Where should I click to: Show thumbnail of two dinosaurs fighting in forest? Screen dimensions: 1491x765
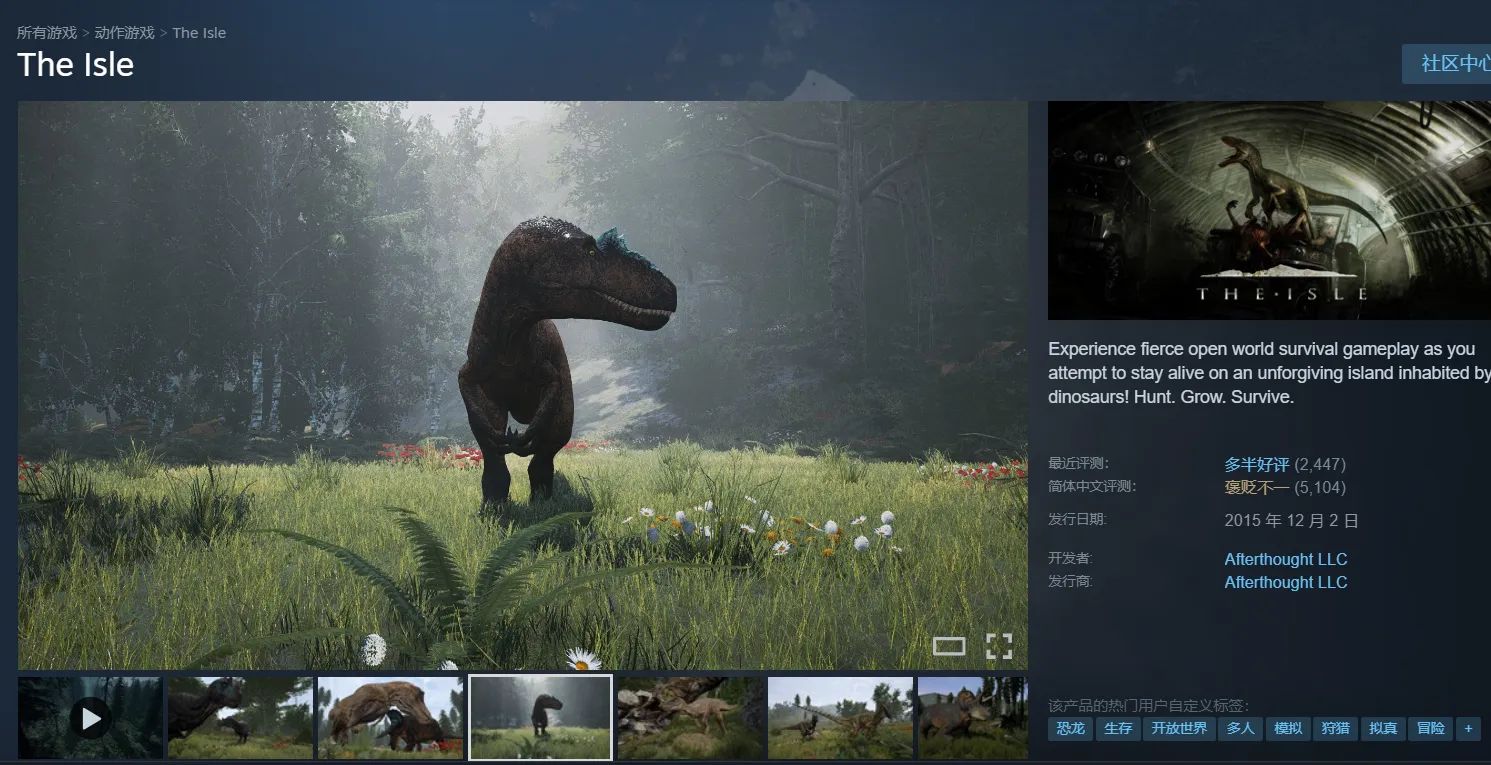240,718
